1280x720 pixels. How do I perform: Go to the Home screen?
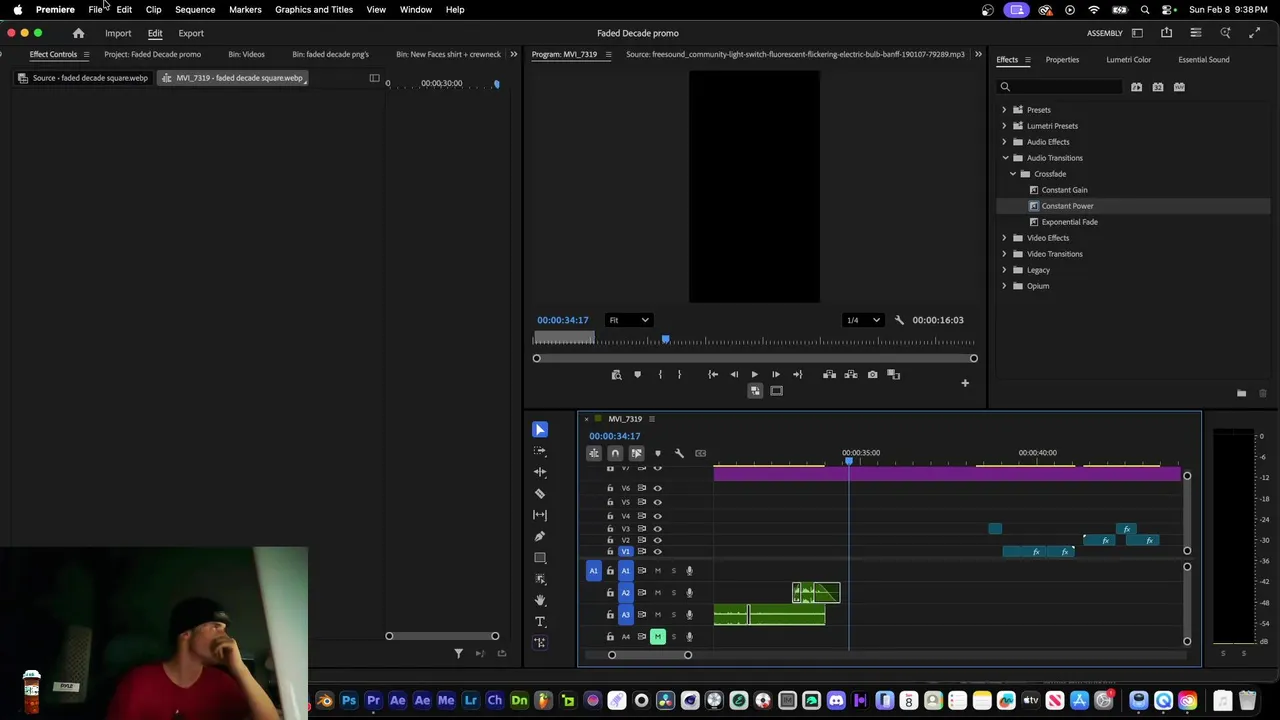pyautogui.click(x=78, y=33)
